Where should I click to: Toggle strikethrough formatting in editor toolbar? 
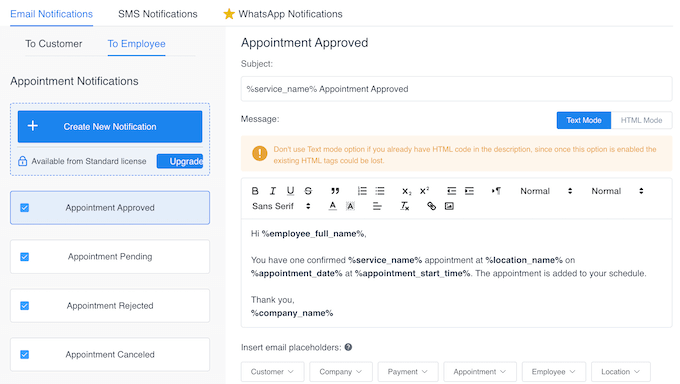click(x=308, y=191)
